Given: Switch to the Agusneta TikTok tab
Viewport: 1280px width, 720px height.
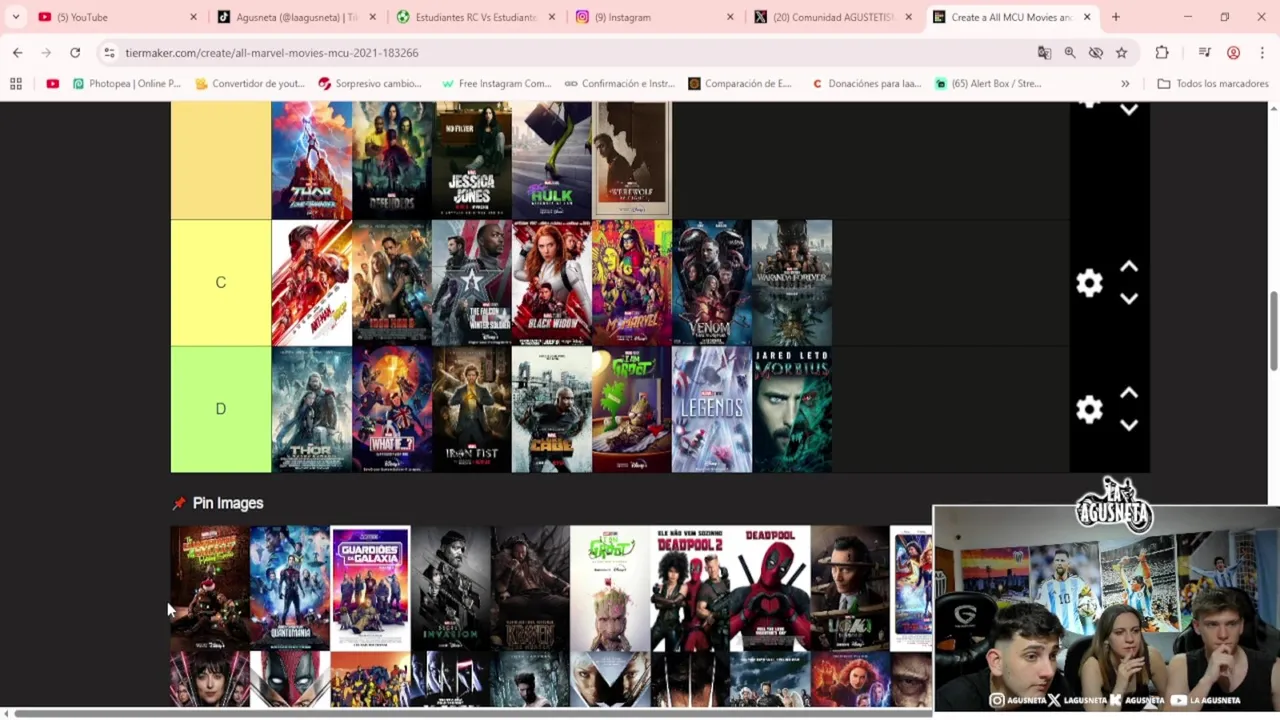Looking at the screenshot, I should pos(298,17).
